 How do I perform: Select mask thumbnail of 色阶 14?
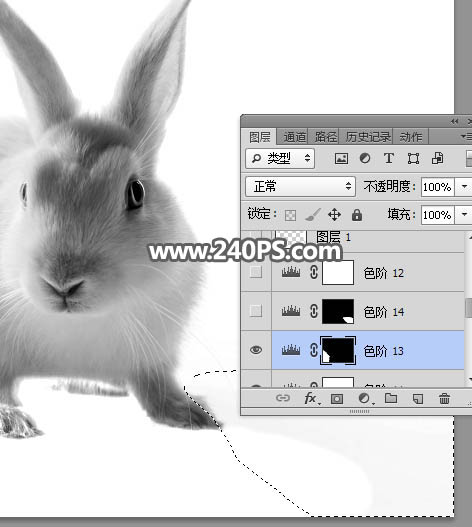(x=338, y=312)
